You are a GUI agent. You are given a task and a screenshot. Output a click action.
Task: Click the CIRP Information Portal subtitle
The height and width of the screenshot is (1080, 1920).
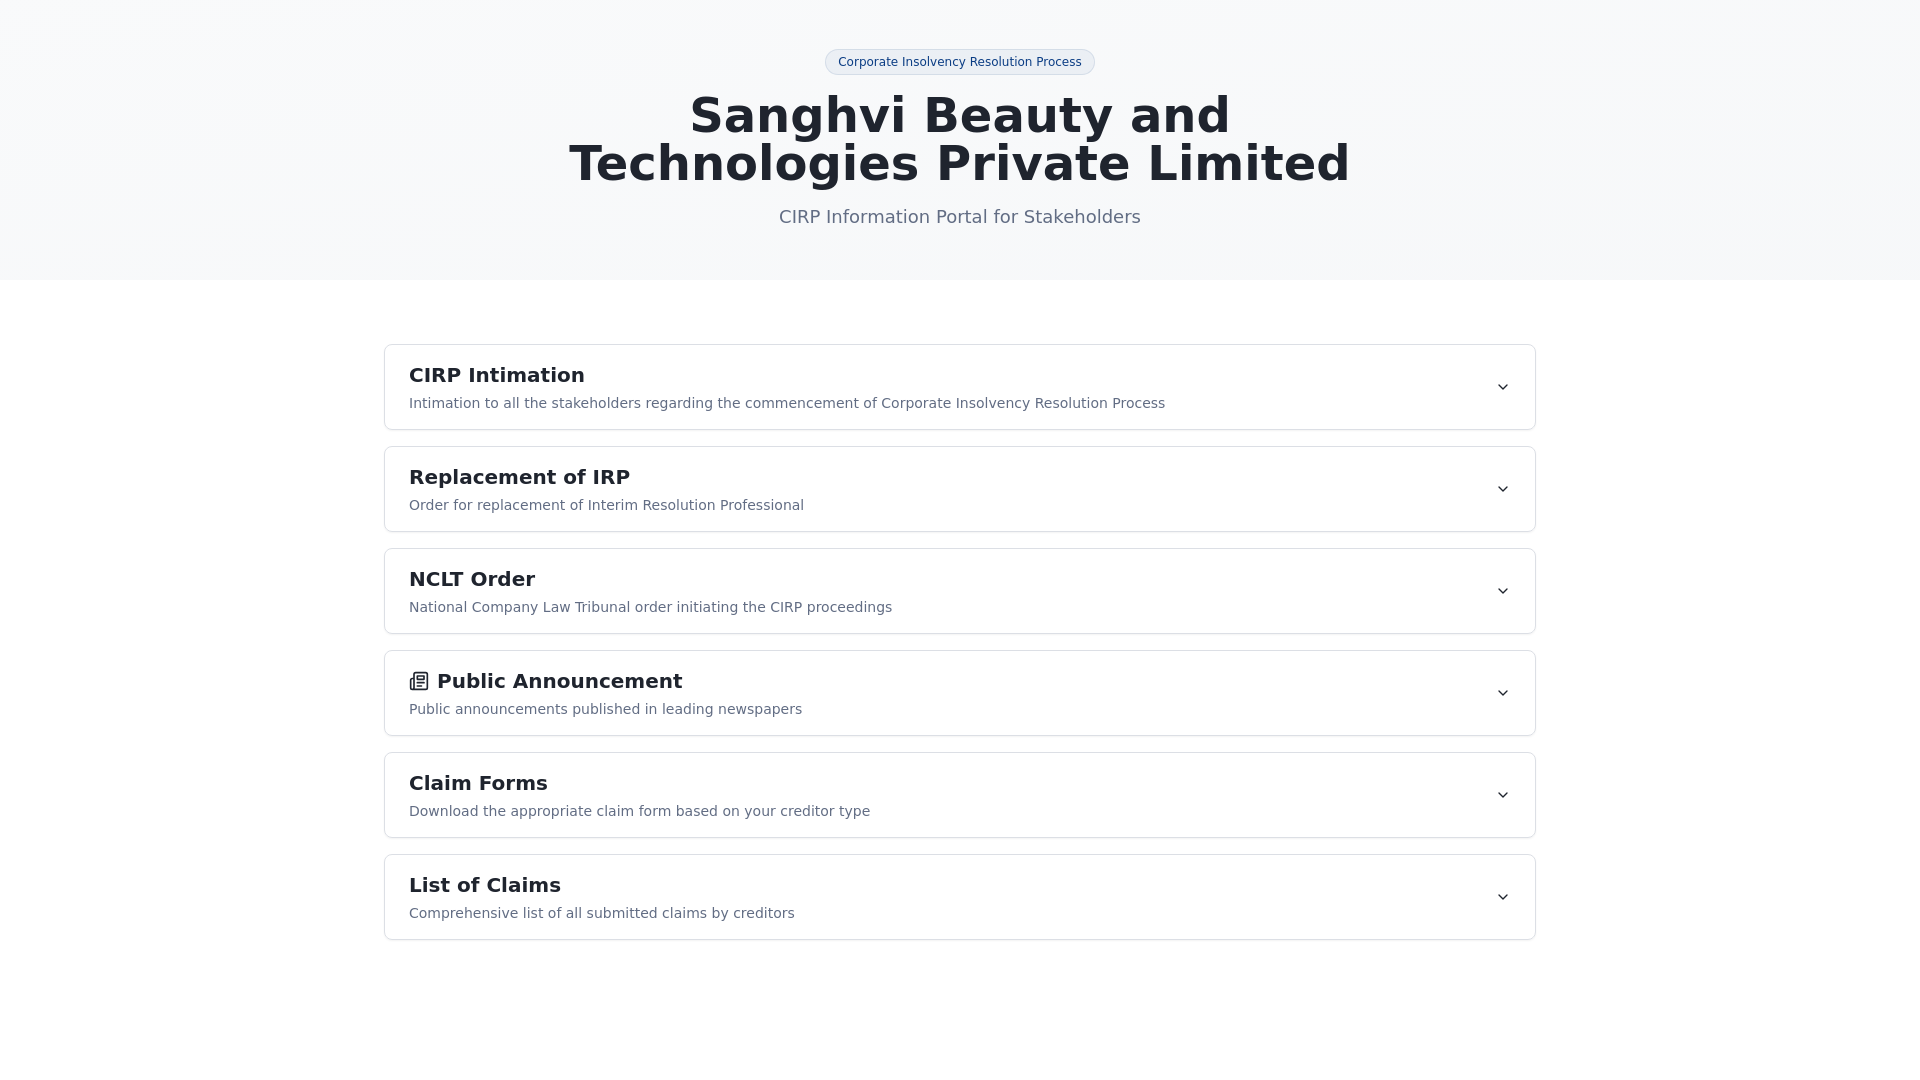tap(959, 217)
